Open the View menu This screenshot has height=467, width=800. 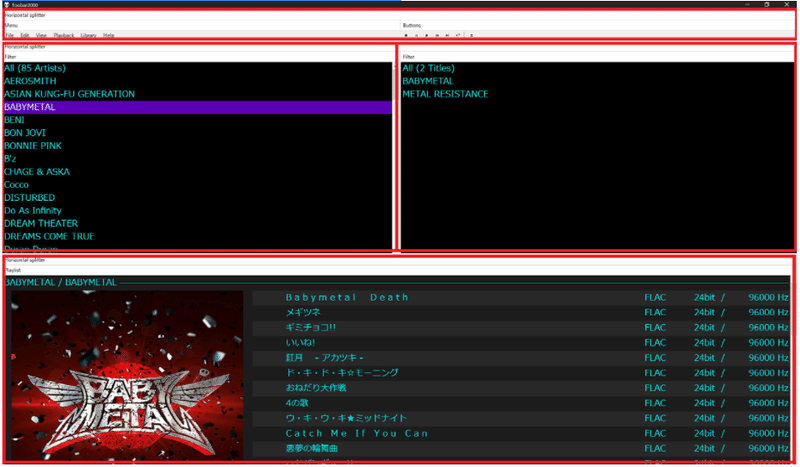point(41,35)
